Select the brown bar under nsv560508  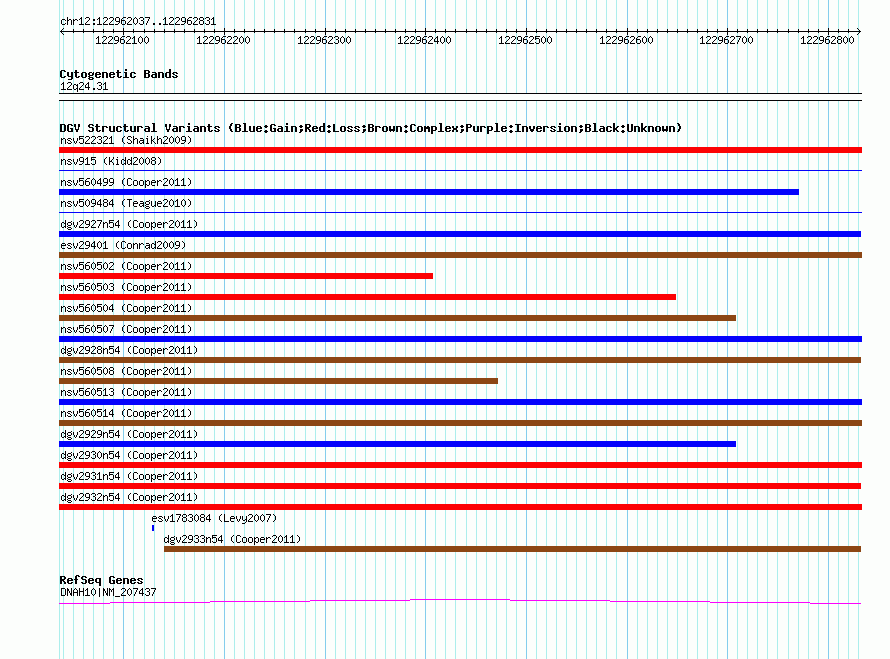point(279,381)
